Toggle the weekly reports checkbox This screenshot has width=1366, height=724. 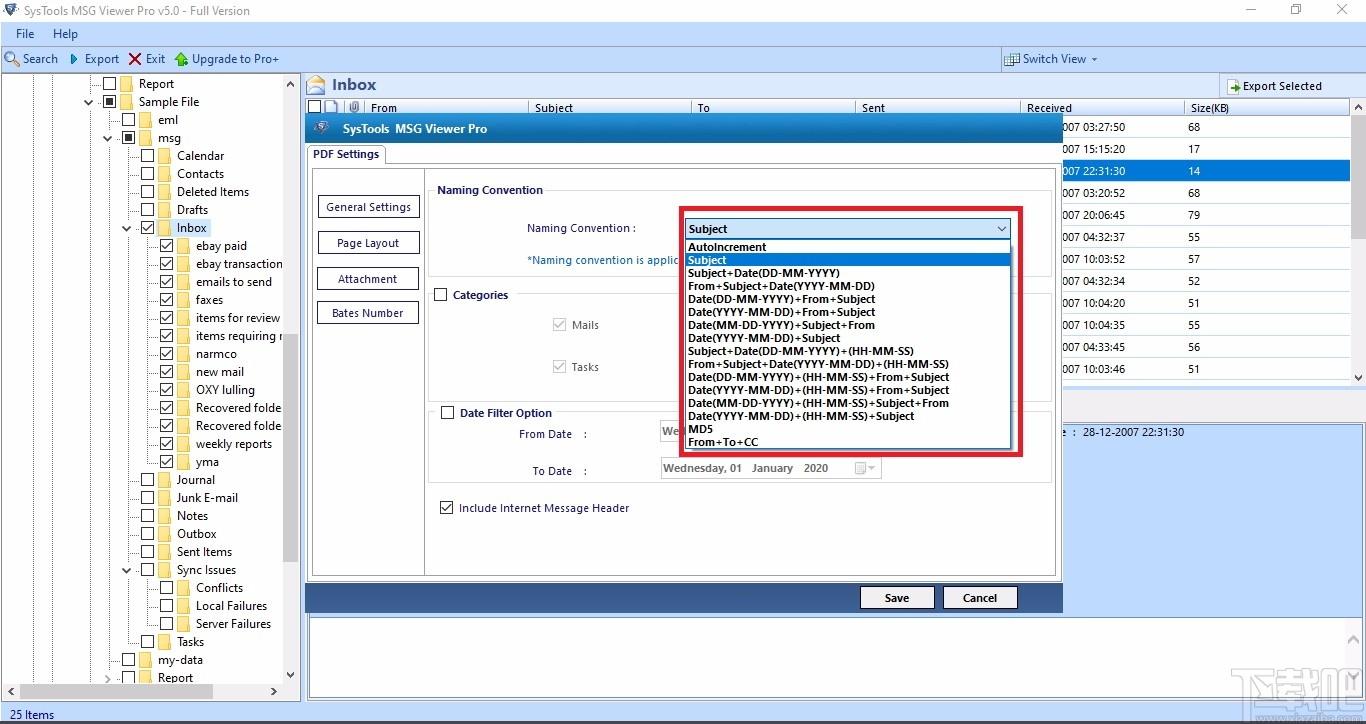[x=166, y=444]
